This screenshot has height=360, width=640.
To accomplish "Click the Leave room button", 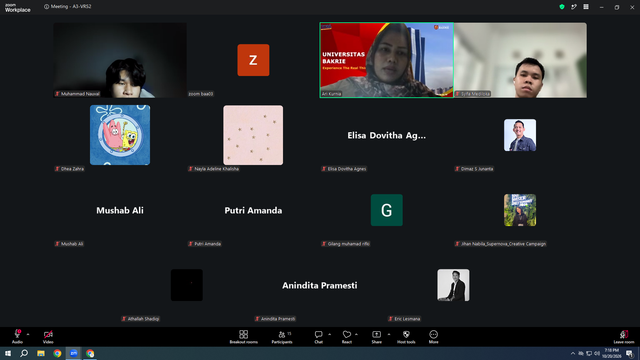I will [x=624, y=336].
